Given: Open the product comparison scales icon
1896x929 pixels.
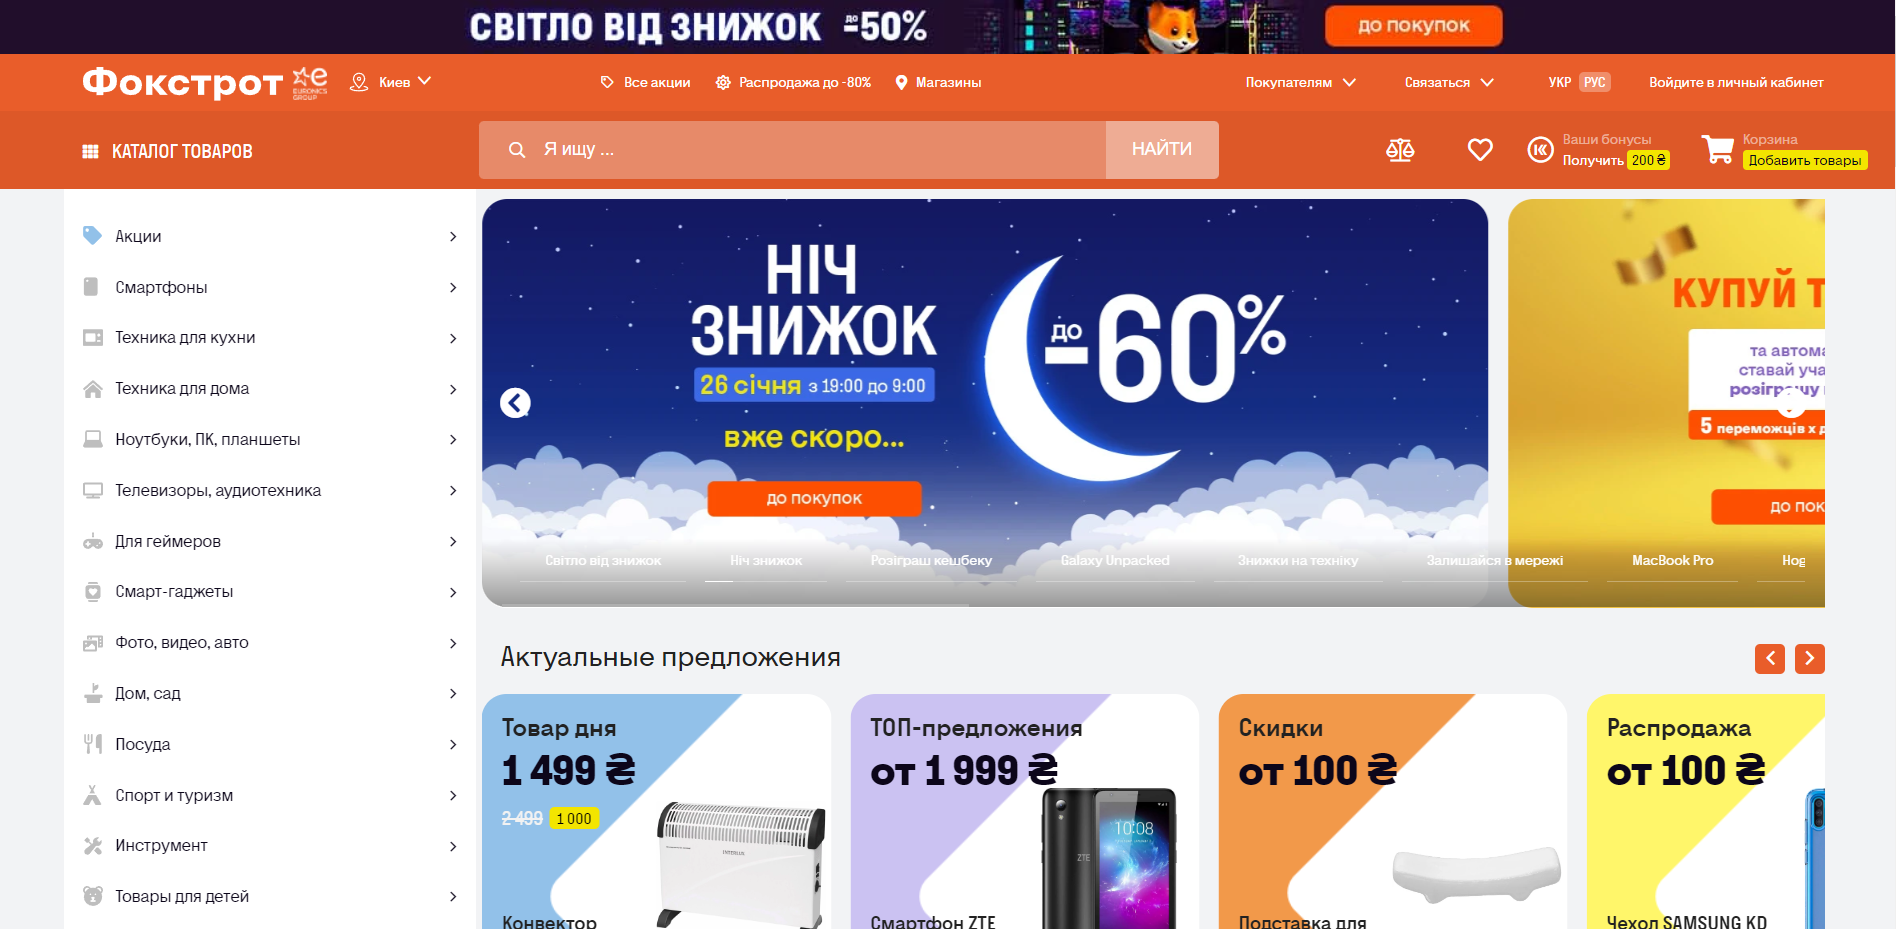Looking at the screenshot, I should click(x=1400, y=150).
